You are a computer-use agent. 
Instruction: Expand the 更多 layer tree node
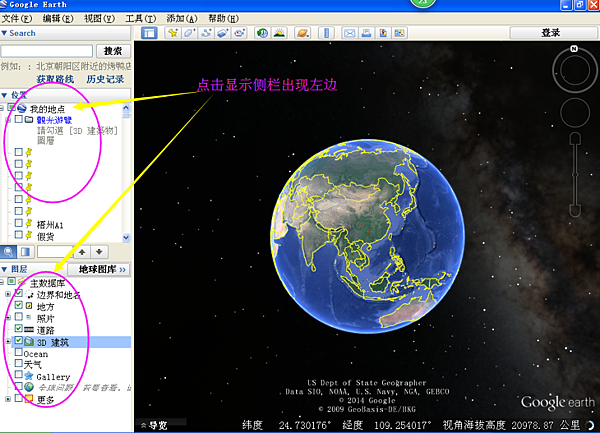click(8, 399)
